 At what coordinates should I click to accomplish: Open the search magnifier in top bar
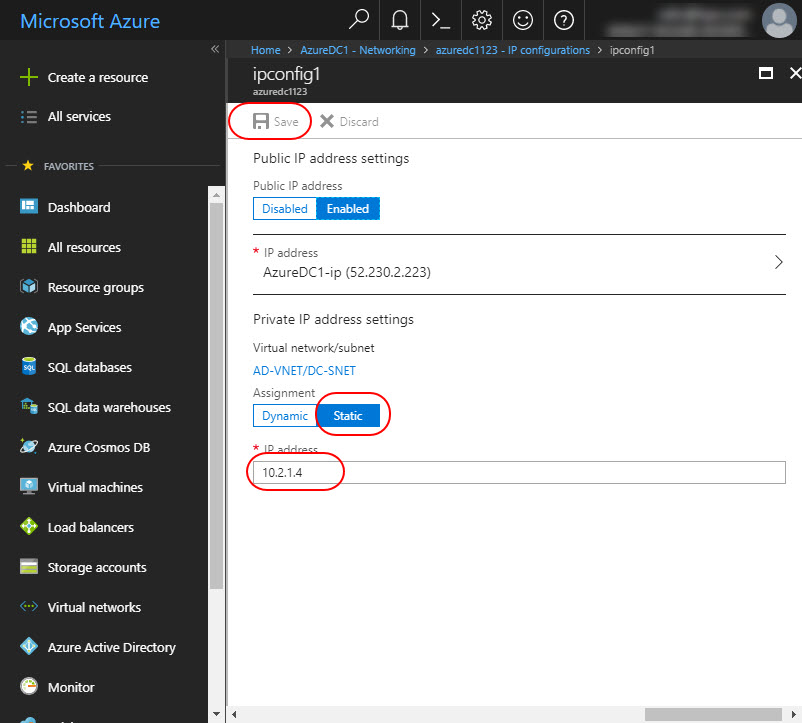pyautogui.click(x=359, y=20)
